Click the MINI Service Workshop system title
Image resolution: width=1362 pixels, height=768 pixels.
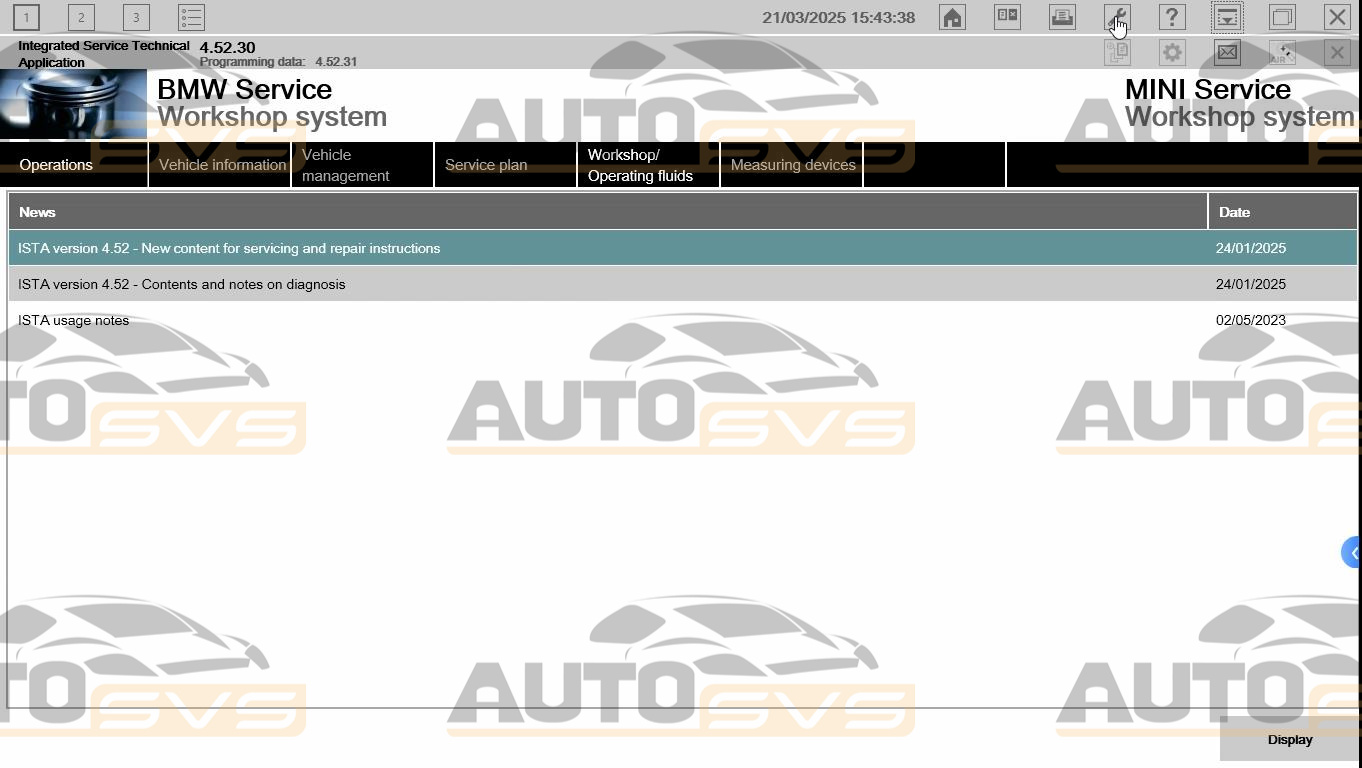(1239, 103)
